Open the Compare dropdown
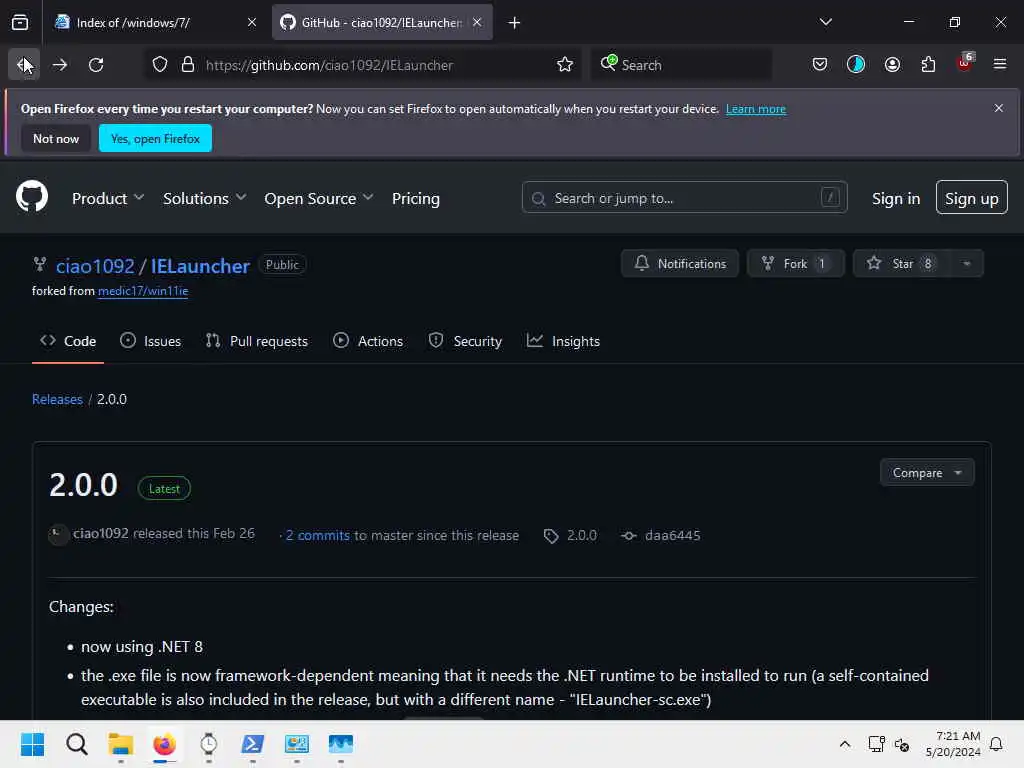1024x768 pixels. point(927,473)
